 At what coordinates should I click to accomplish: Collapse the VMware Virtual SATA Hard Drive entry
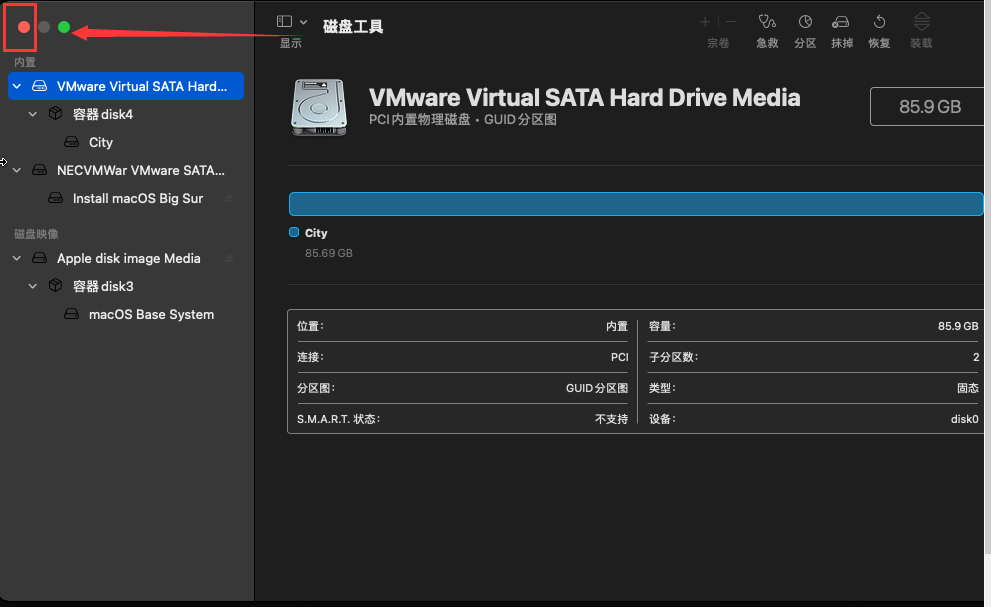coord(16,86)
